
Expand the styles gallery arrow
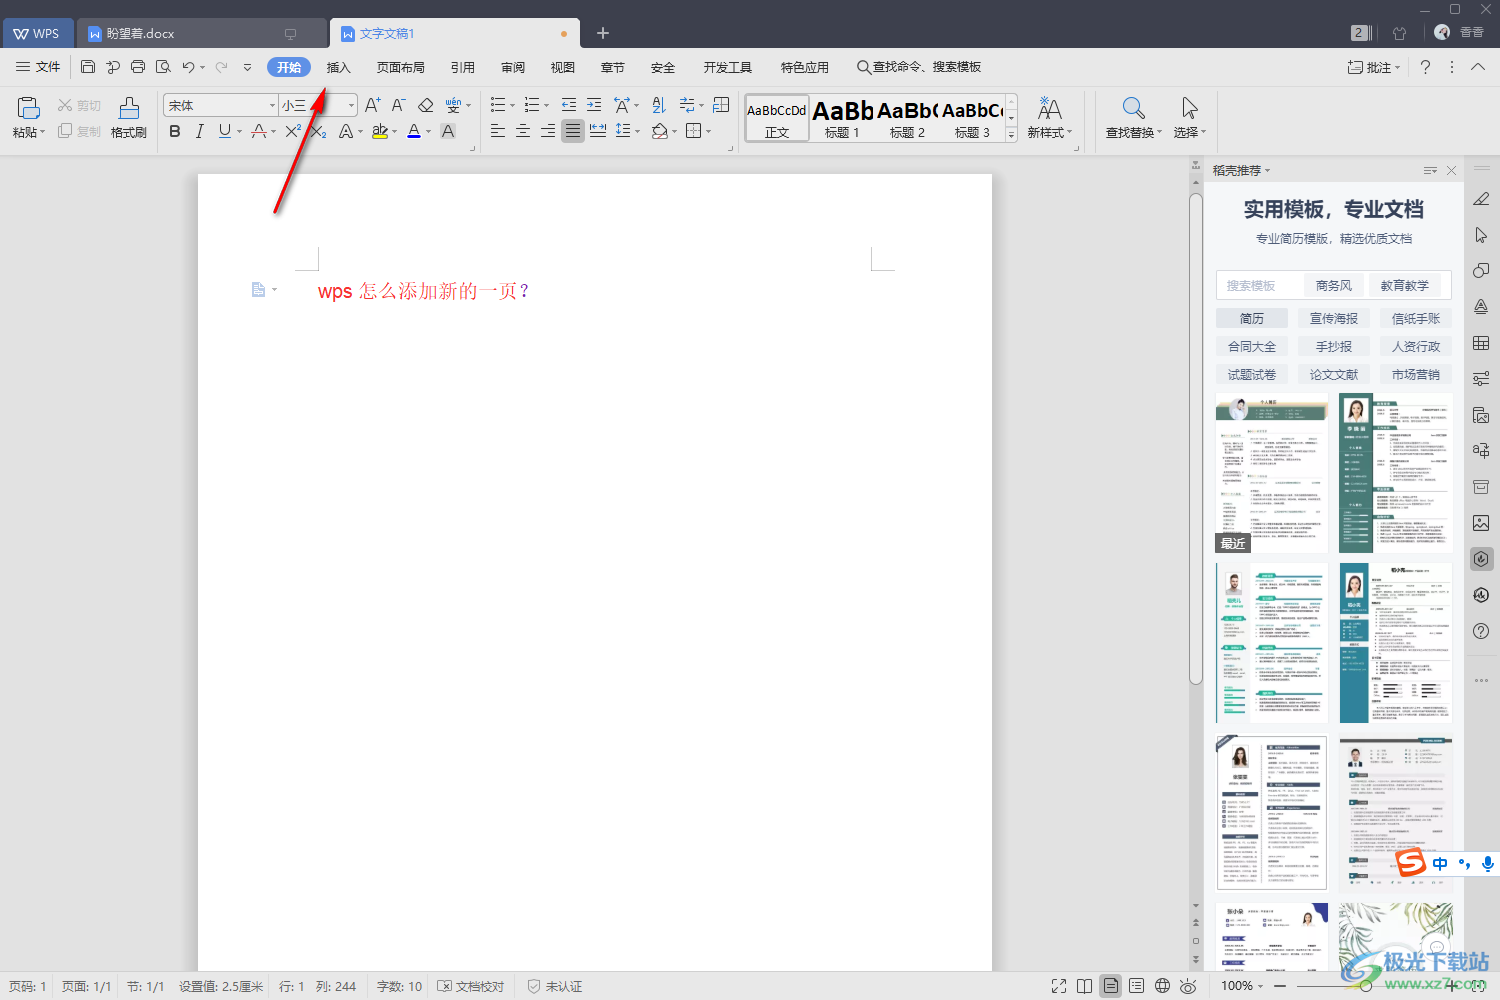pyautogui.click(x=1011, y=134)
